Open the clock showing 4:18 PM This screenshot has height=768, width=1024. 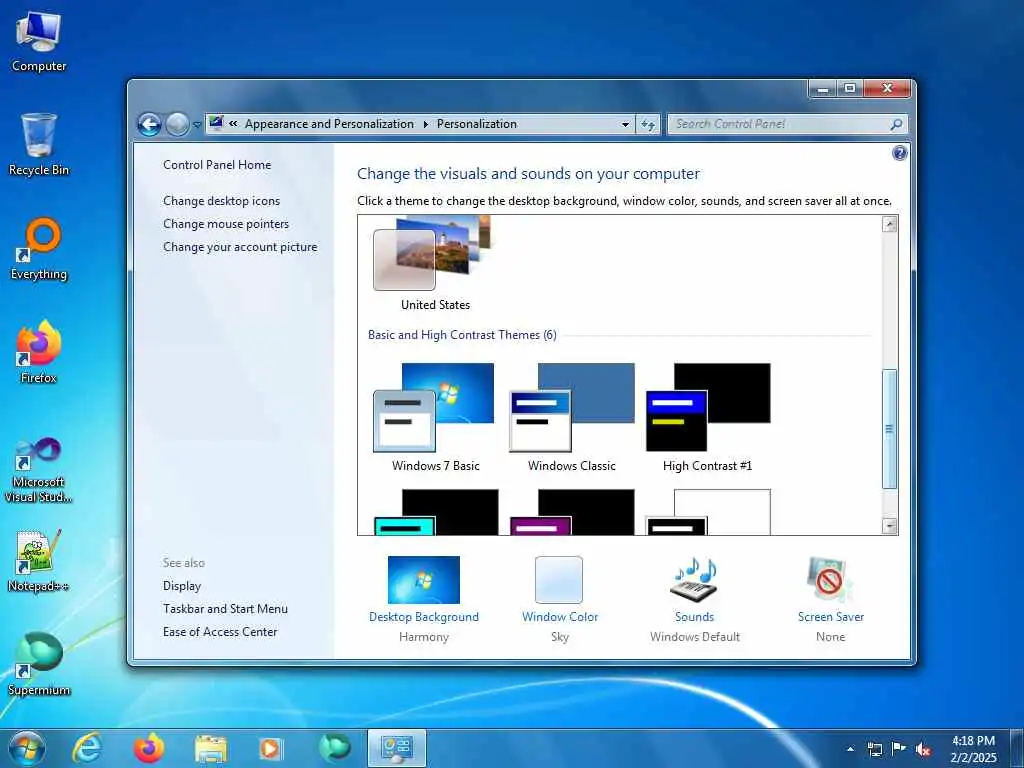tap(973, 749)
